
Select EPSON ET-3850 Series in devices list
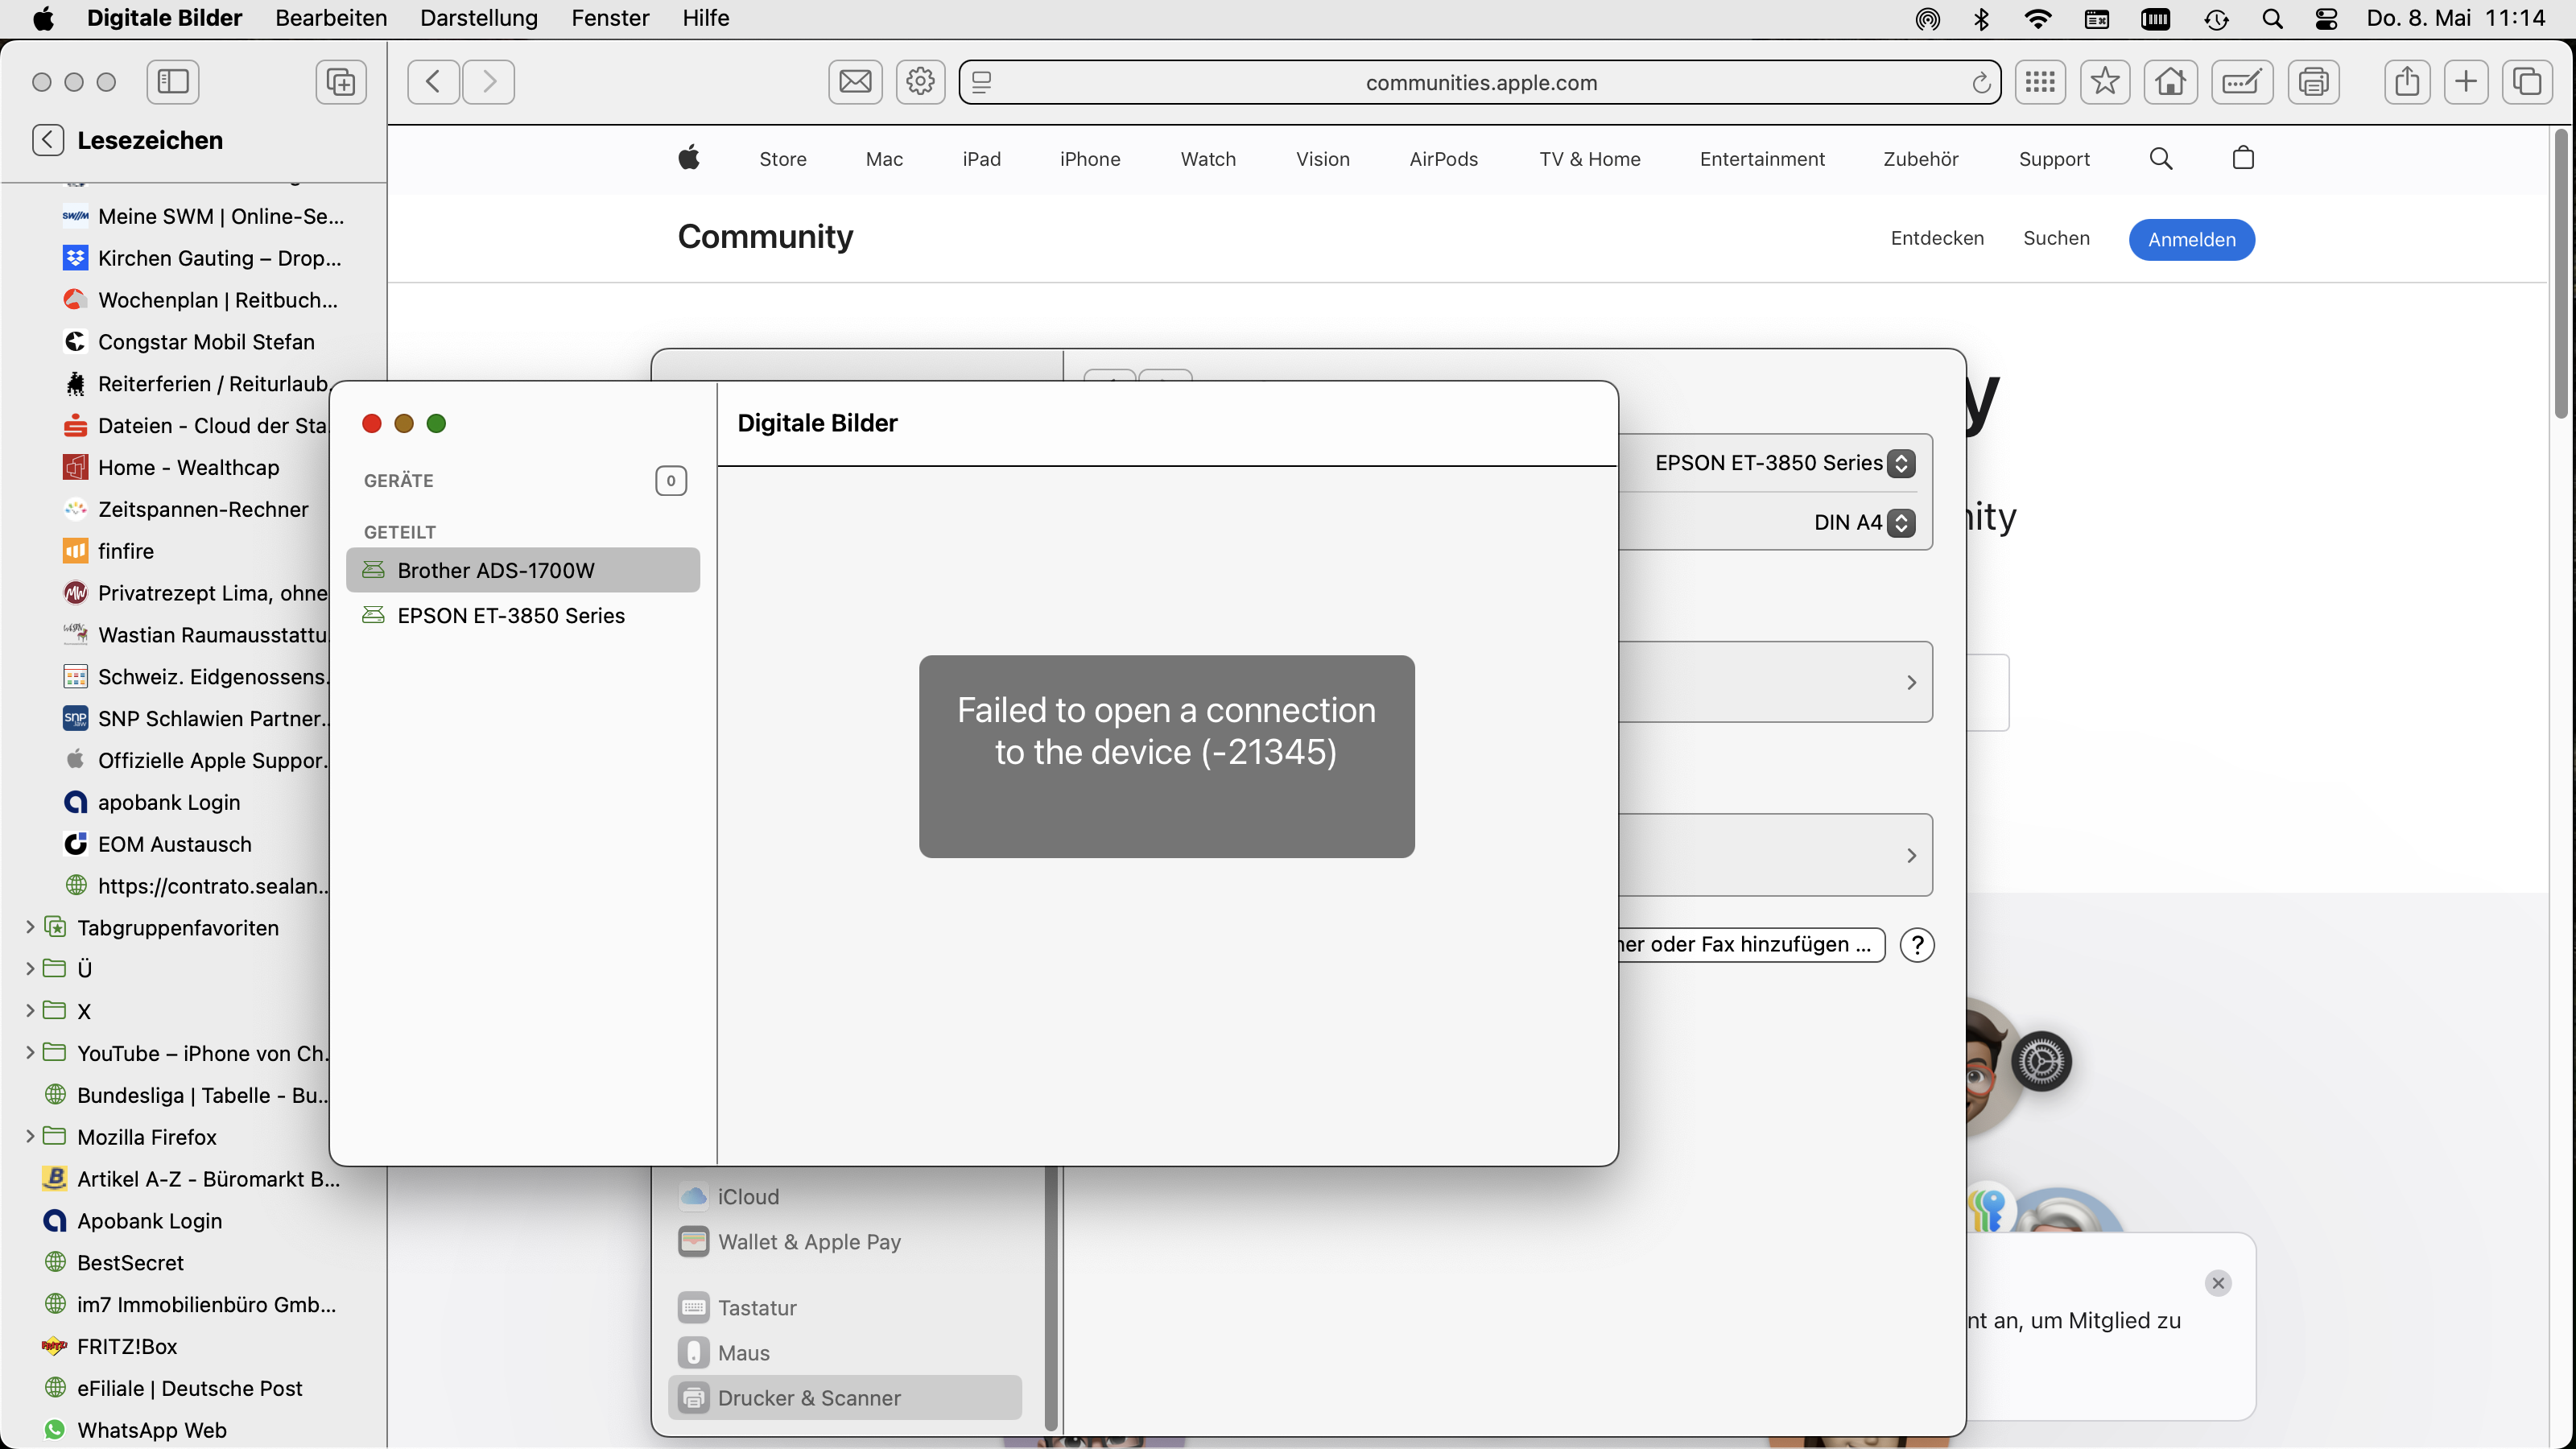[511, 616]
